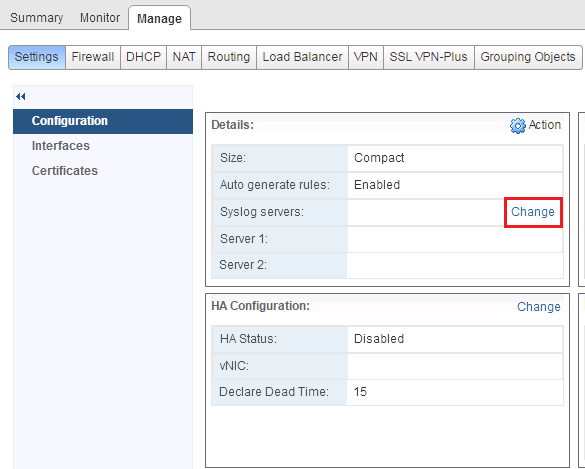
Task: Click Change link for Syslog servers
Action: [533, 212]
